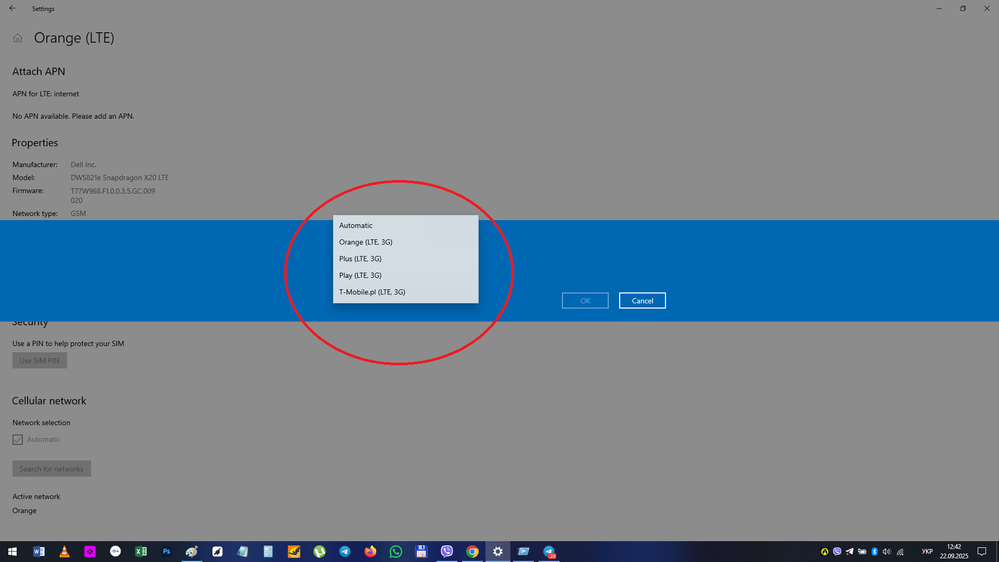Launch Firefox from the taskbar
This screenshot has width=999, height=562.
370,552
